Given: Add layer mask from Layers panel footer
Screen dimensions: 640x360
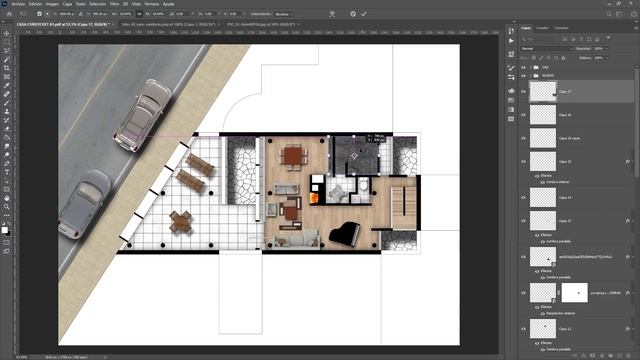Looking at the screenshot, I should coord(593,356).
